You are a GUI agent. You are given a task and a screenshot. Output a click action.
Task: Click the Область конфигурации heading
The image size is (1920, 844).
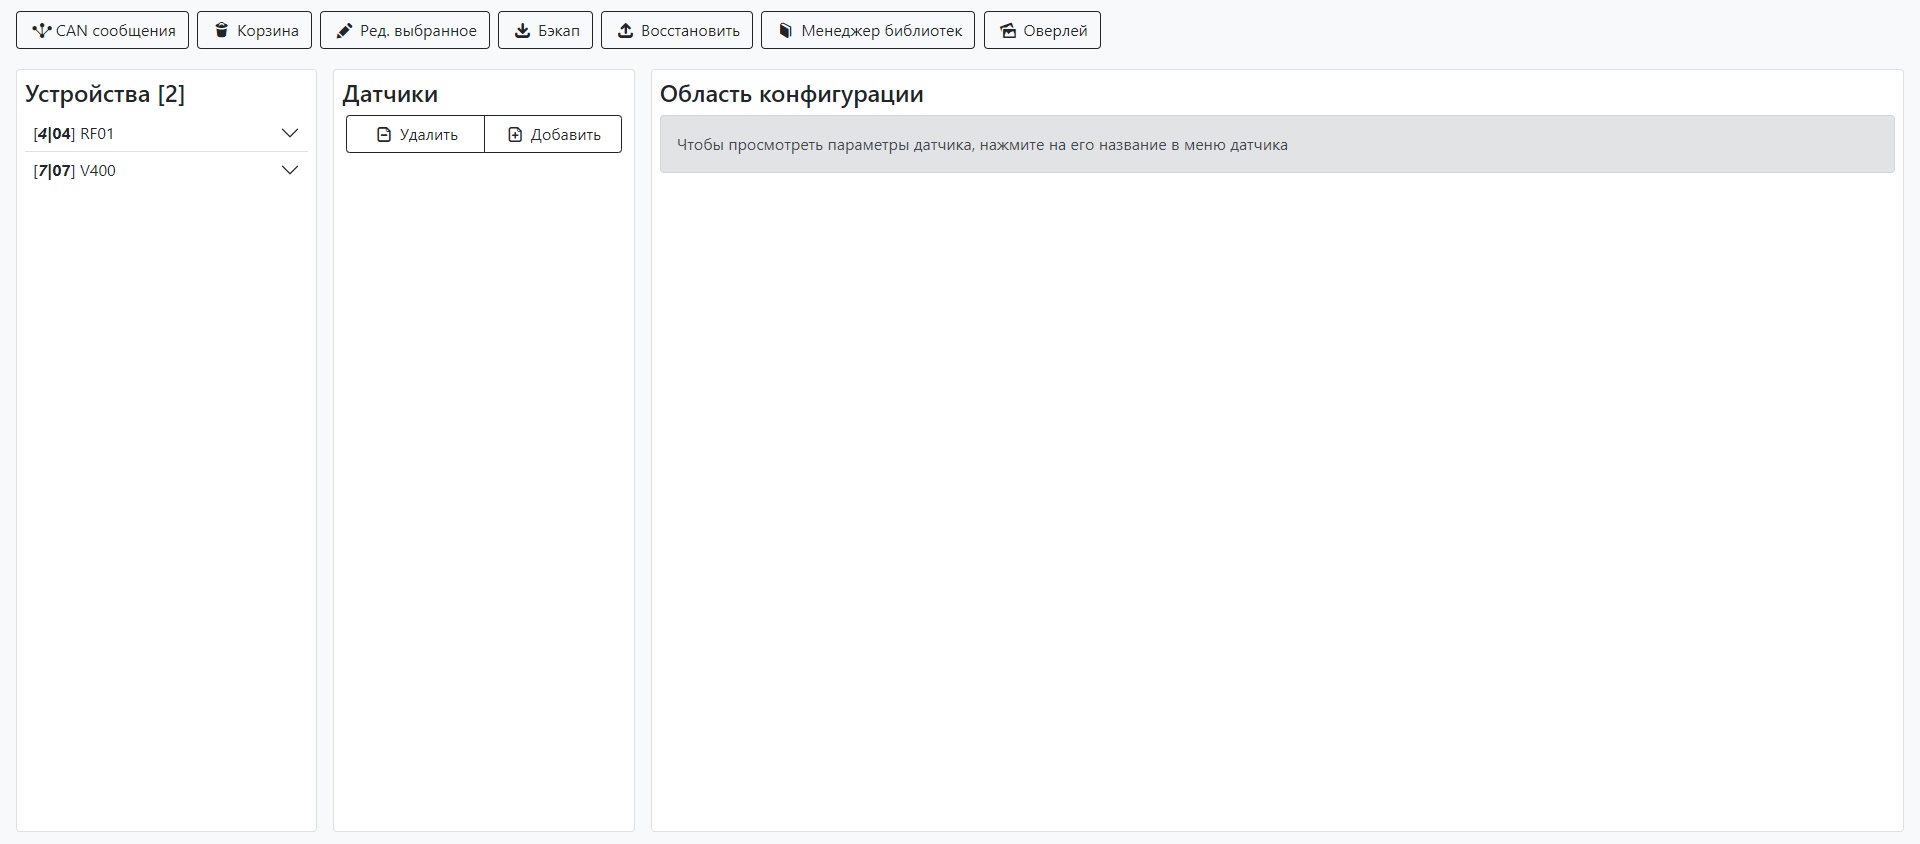click(x=791, y=94)
